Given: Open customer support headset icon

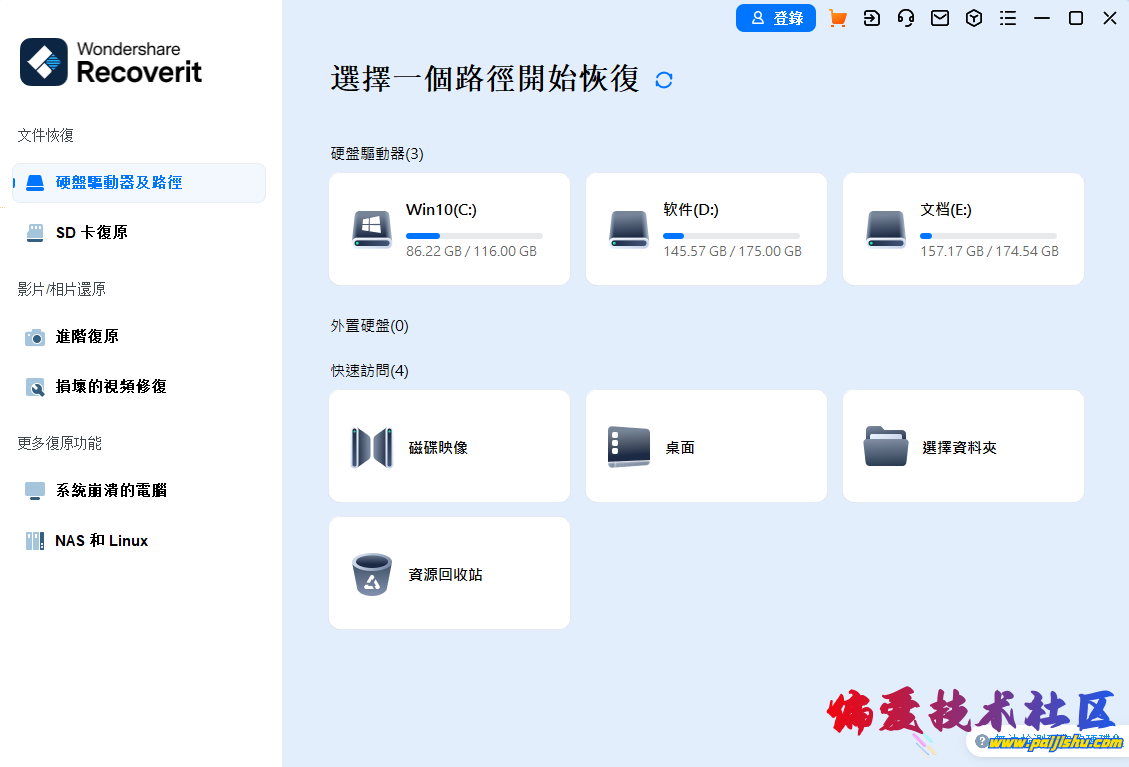Looking at the screenshot, I should coord(906,18).
